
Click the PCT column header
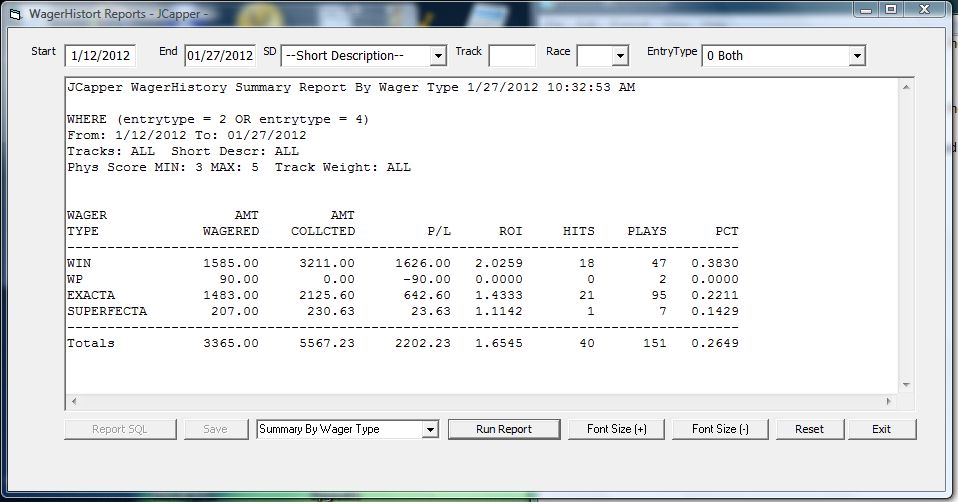727,231
